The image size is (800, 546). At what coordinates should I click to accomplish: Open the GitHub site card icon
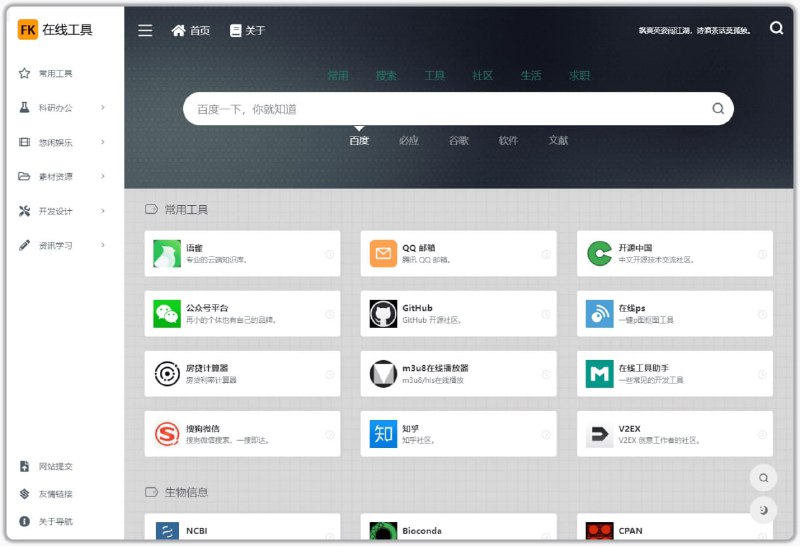tap(384, 314)
